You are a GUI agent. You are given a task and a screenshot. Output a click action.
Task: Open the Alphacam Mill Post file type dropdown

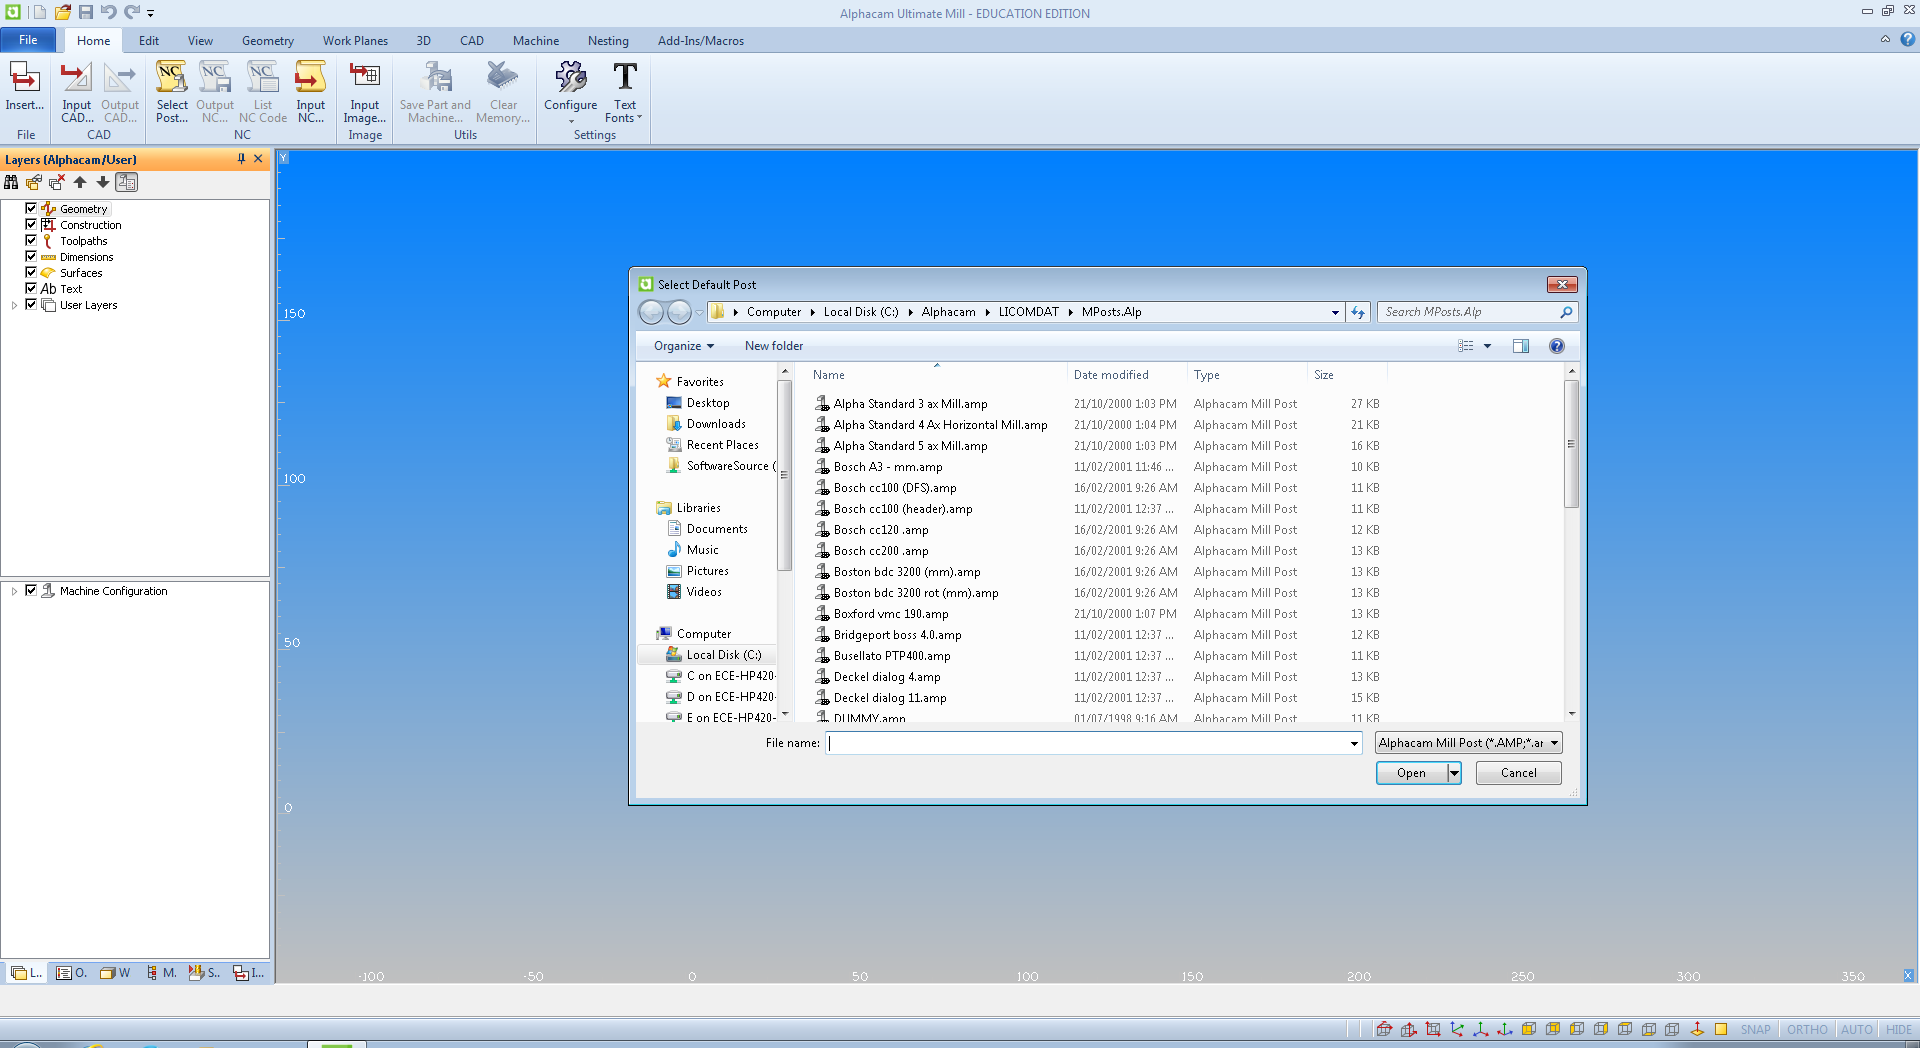pos(1468,743)
